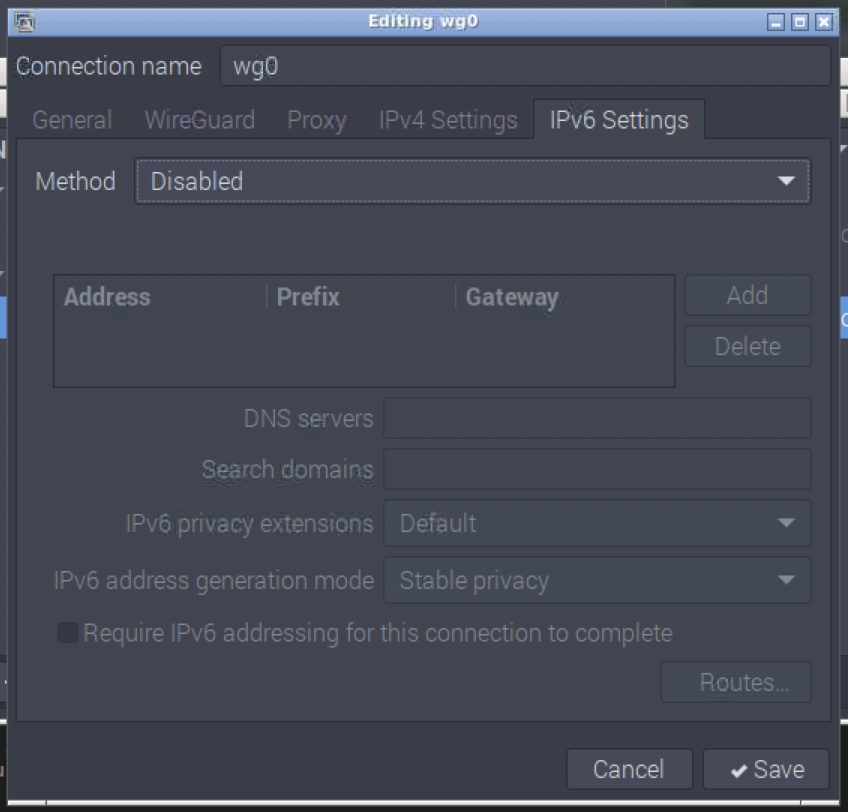Click the DNS servers input field

pyautogui.click(x=596, y=418)
